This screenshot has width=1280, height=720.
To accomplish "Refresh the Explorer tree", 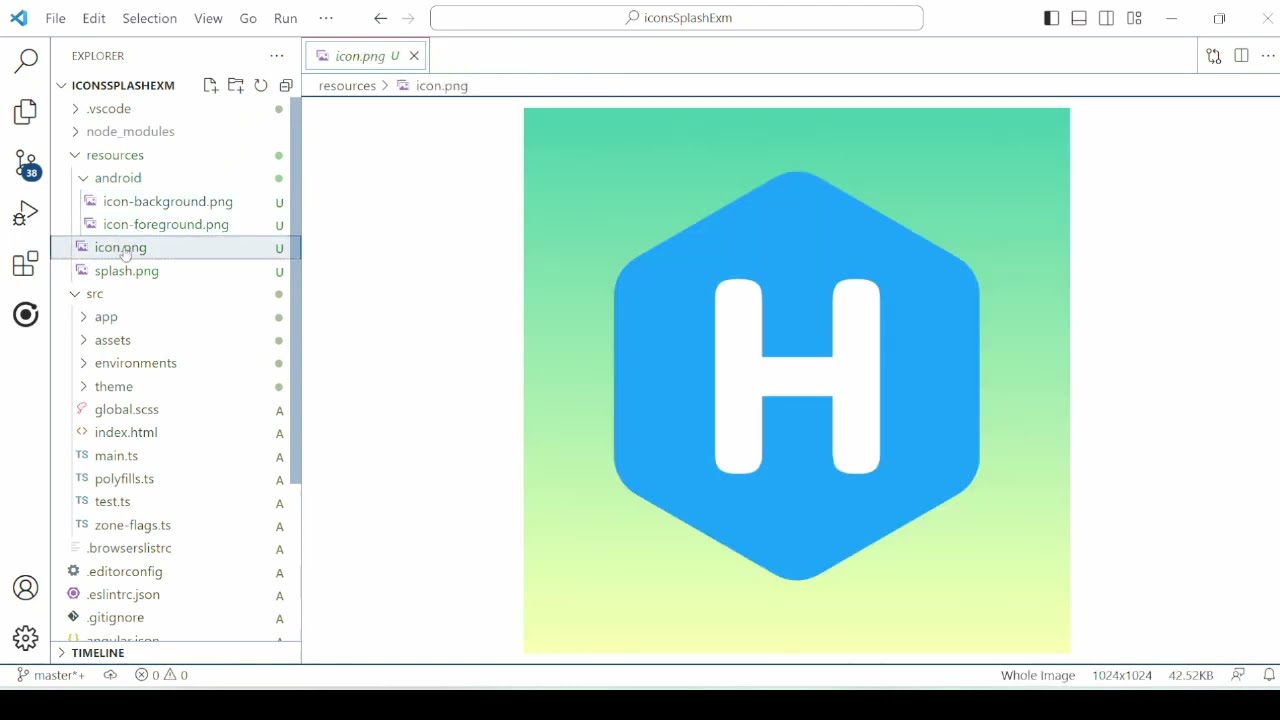I will [261, 86].
